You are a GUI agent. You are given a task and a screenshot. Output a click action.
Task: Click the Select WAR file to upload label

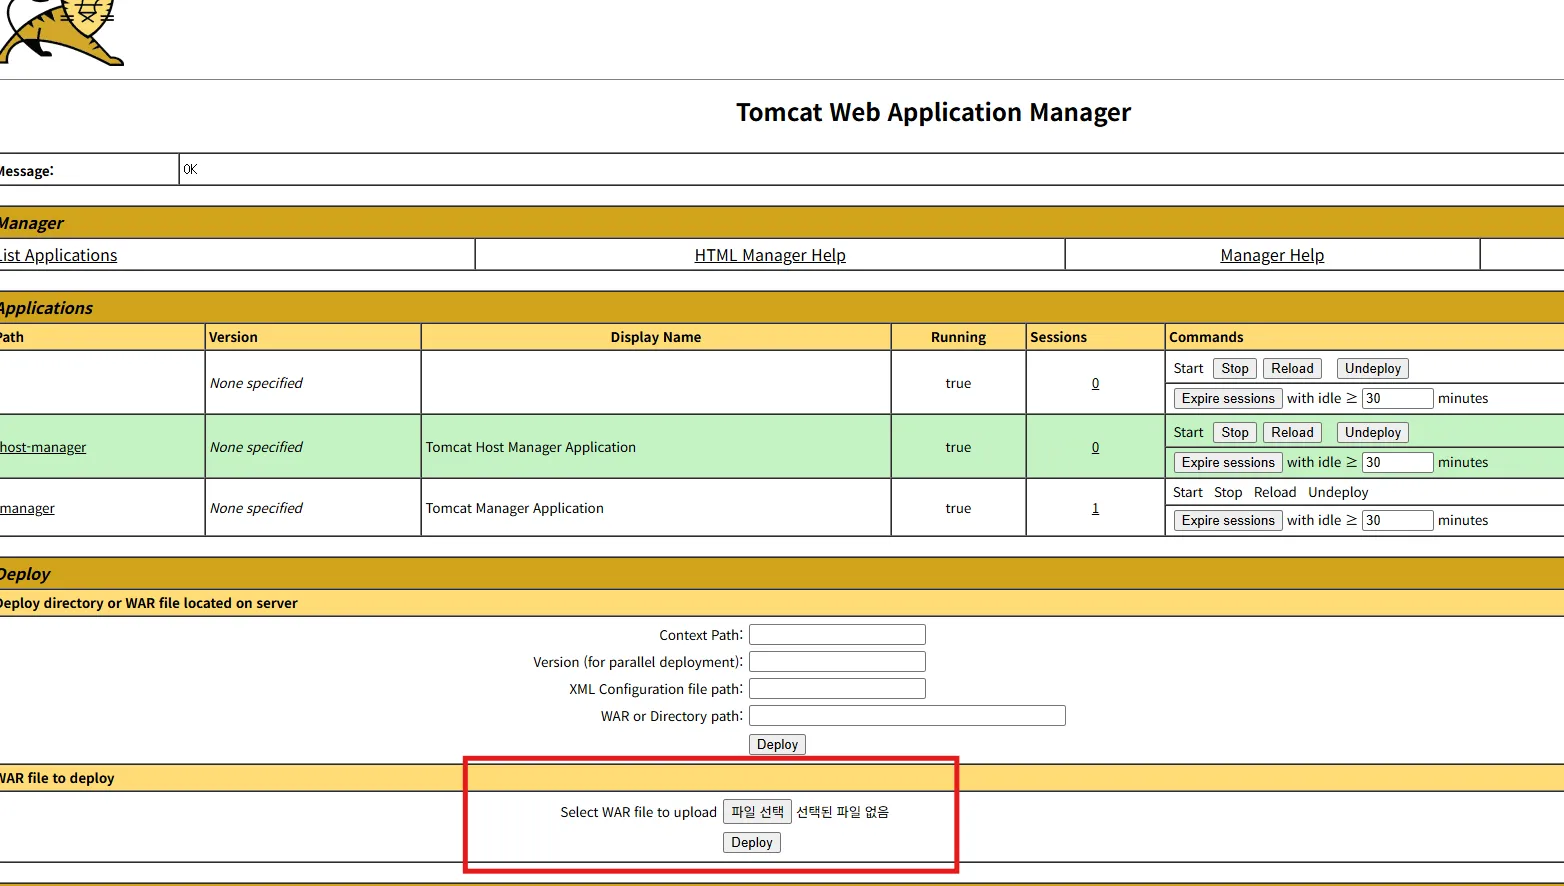[638, 812]
